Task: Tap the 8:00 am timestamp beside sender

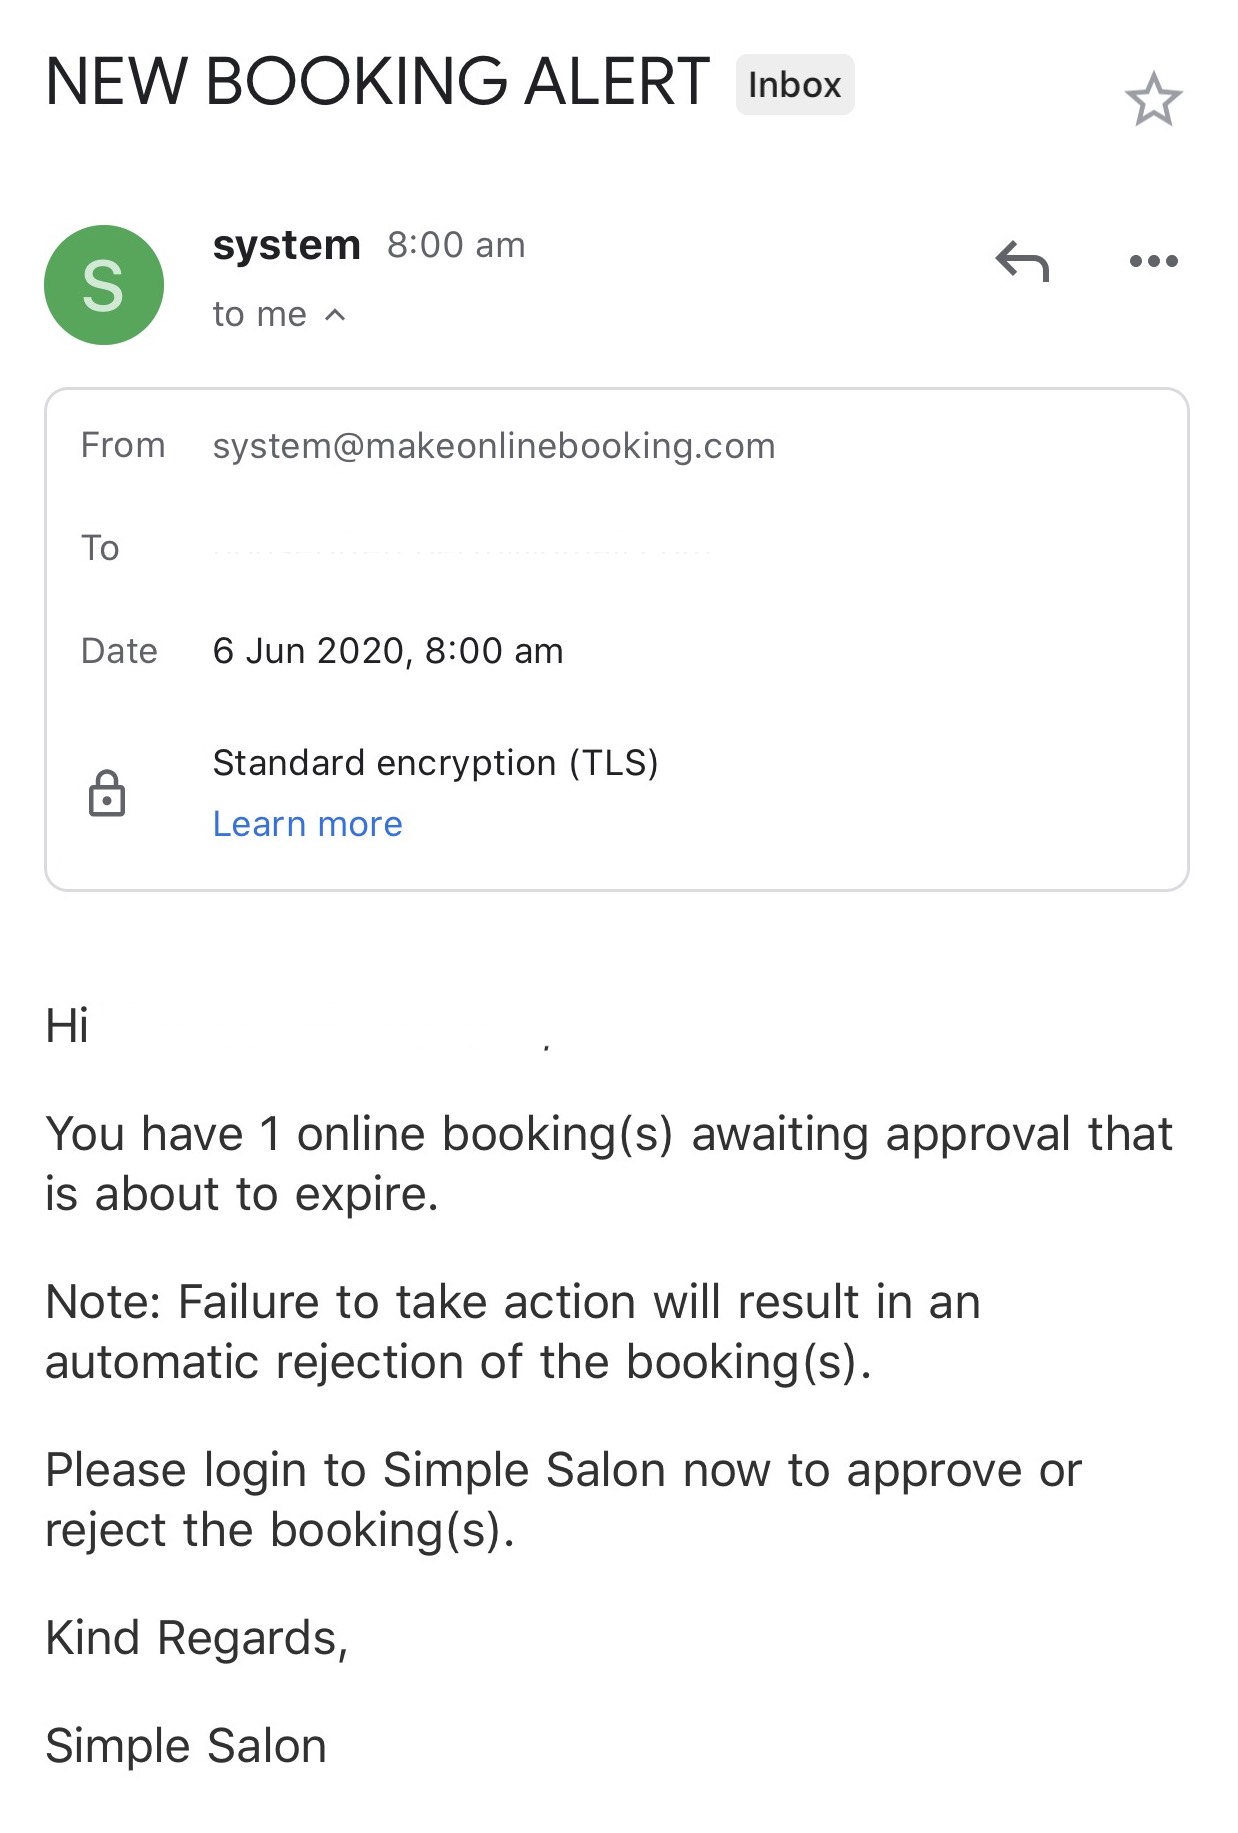Action: click(456, 245)
